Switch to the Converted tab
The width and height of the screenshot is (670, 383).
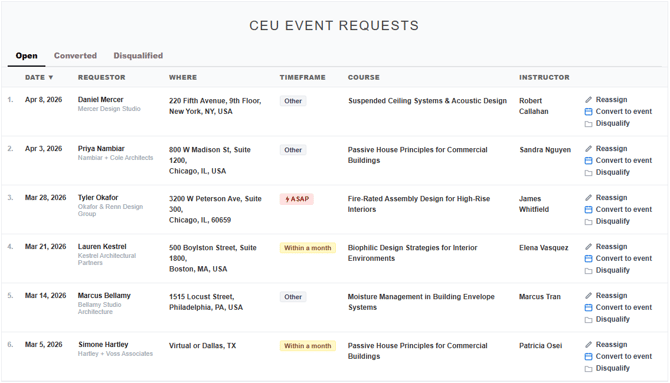75,56
